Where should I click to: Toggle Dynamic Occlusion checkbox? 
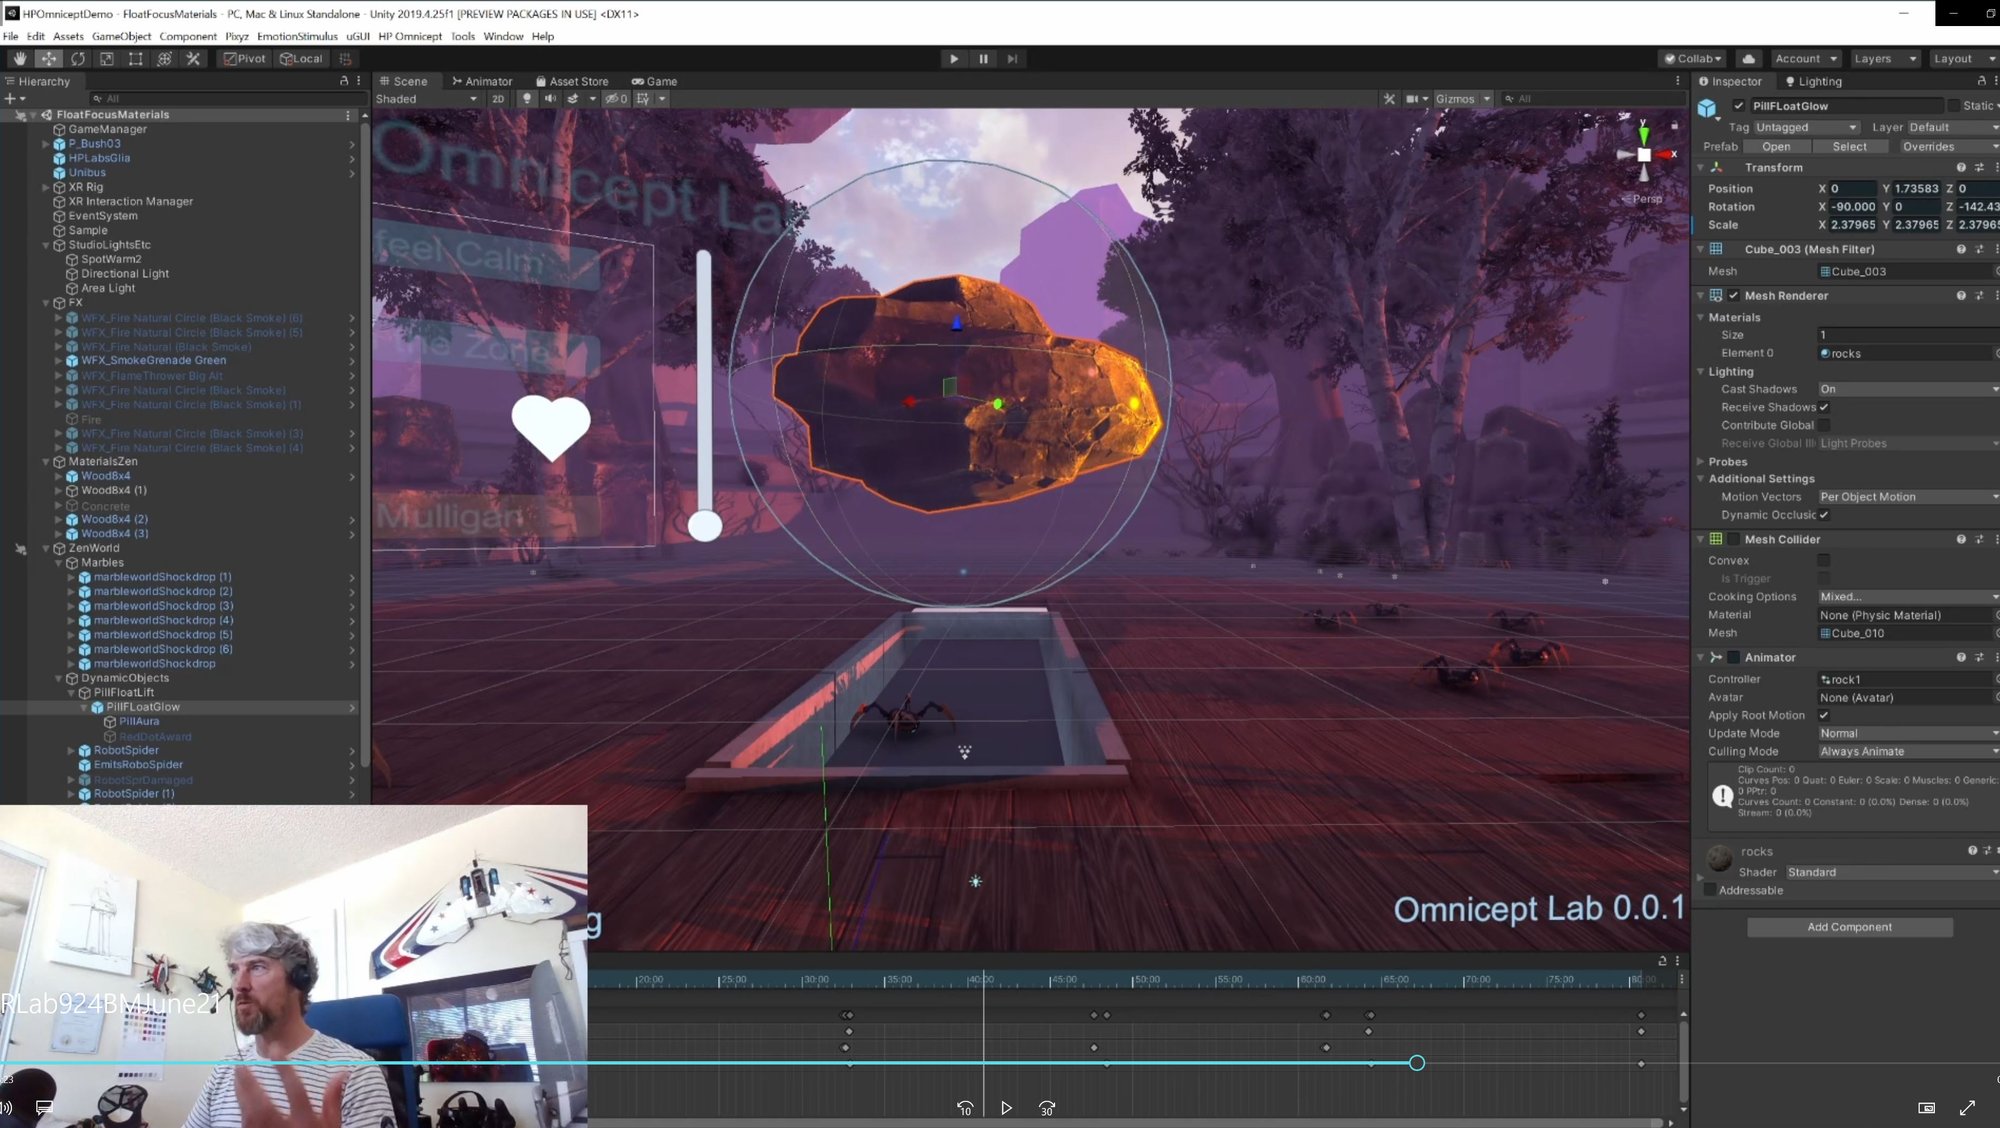click(1824, 515)
